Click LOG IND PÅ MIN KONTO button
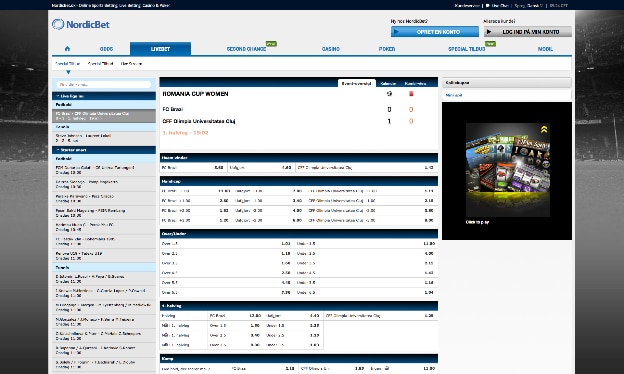Screen dimensions: 624x374 pyautogui.click(x=528, y=32)
